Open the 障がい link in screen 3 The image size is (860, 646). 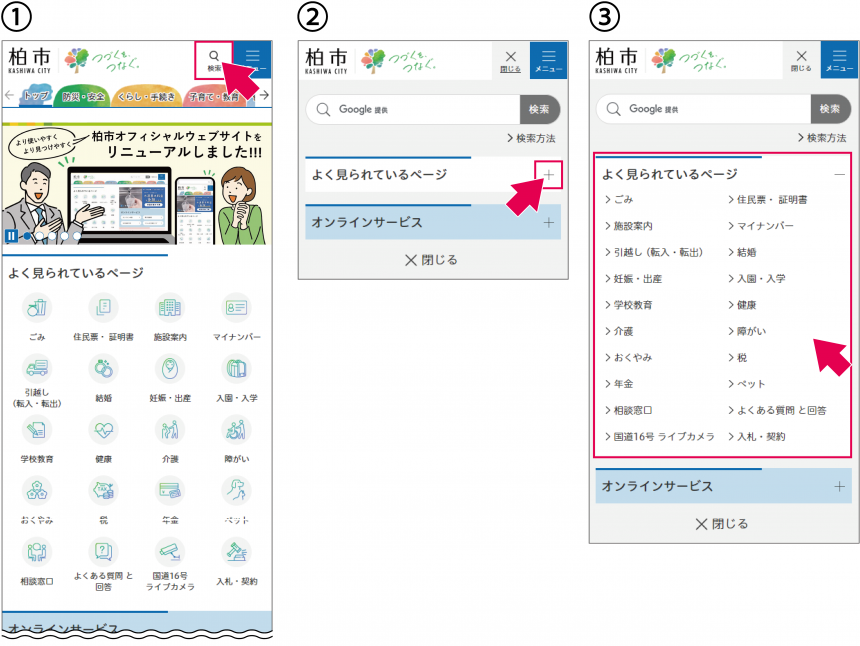click(x=747, y=331)
